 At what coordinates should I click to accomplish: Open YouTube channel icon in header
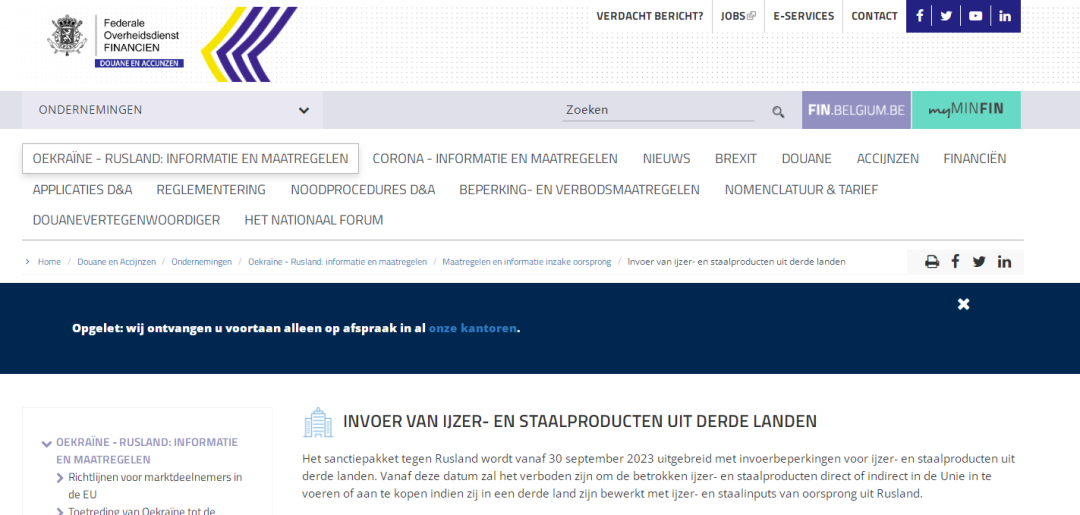[975, 16]
